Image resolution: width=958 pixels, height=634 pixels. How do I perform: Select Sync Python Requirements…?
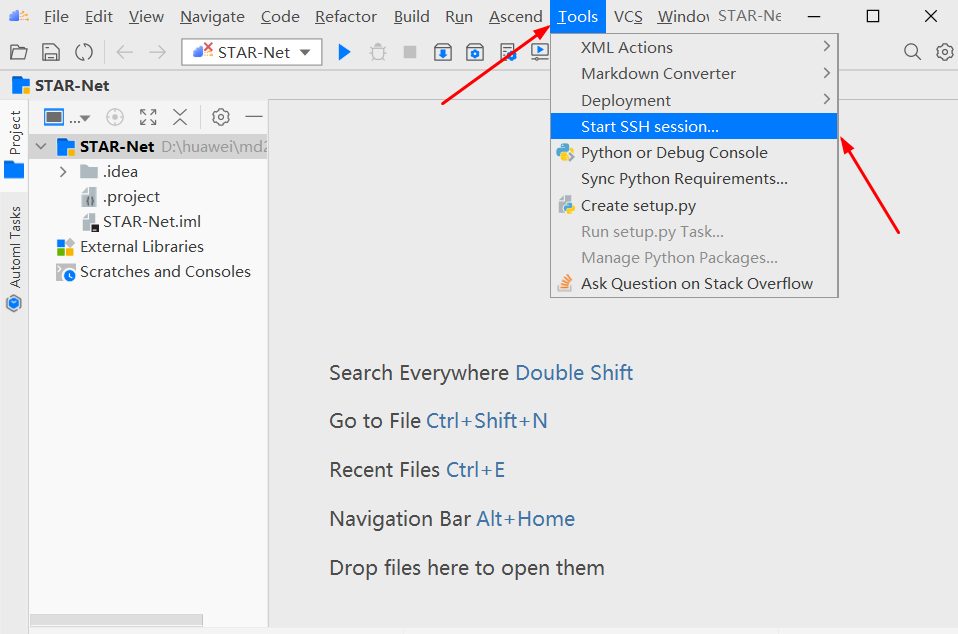(693, 178)
